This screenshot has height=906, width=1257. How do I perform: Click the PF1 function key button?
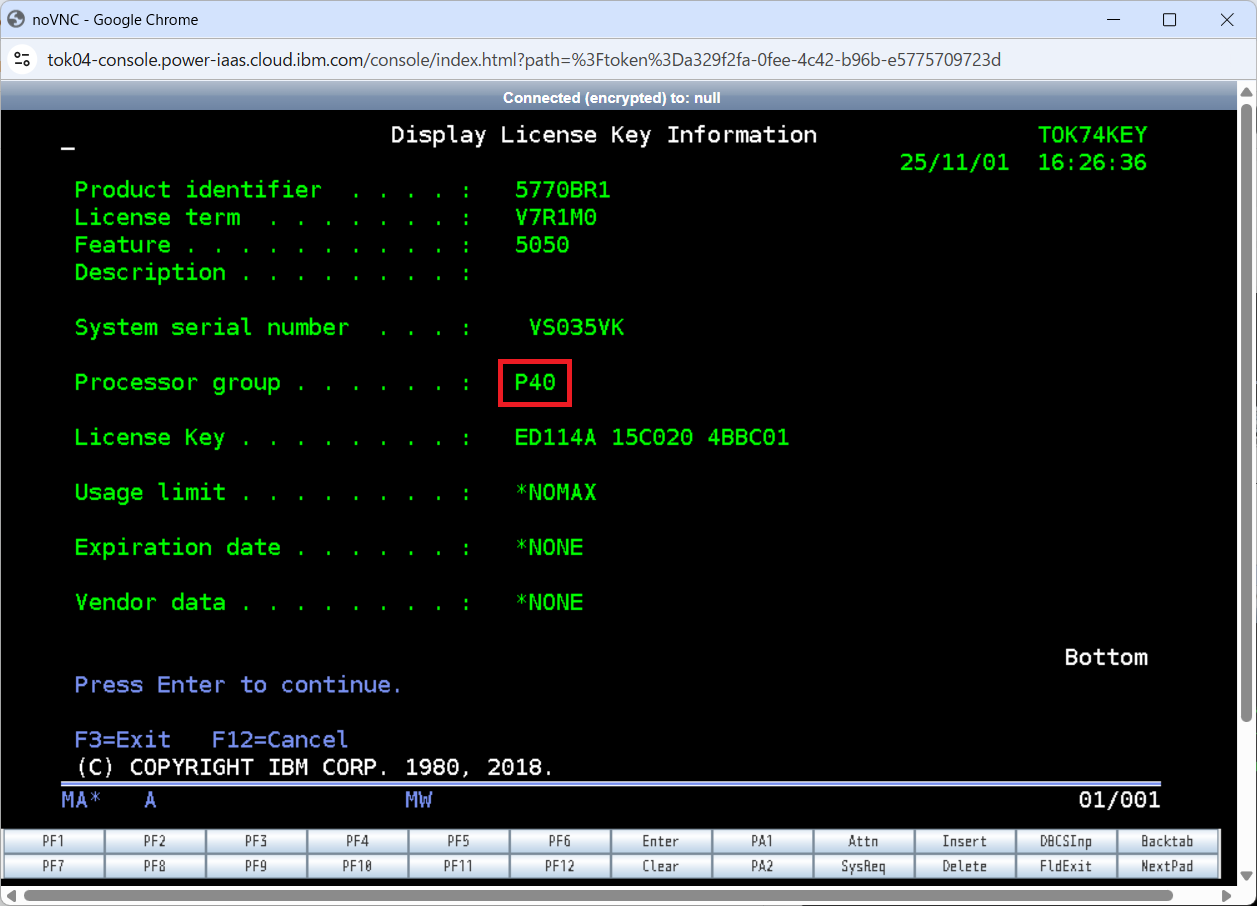point(54,841)
